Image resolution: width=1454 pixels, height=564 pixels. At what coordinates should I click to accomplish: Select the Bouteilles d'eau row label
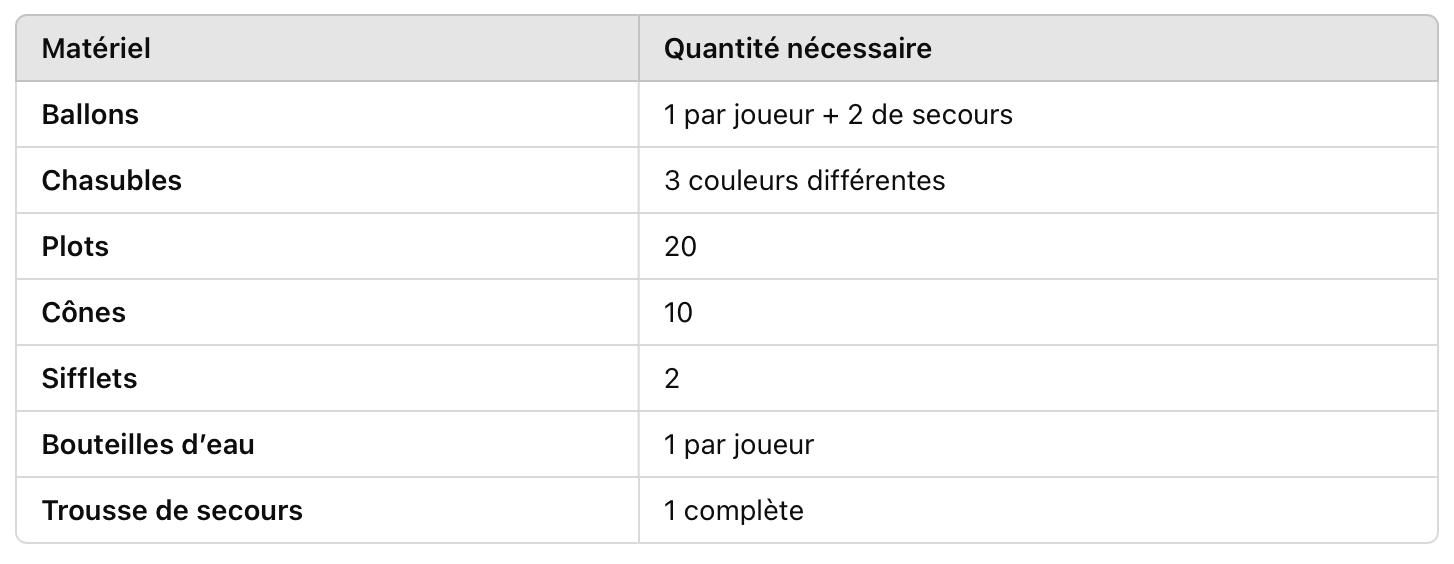click(148, 445)
